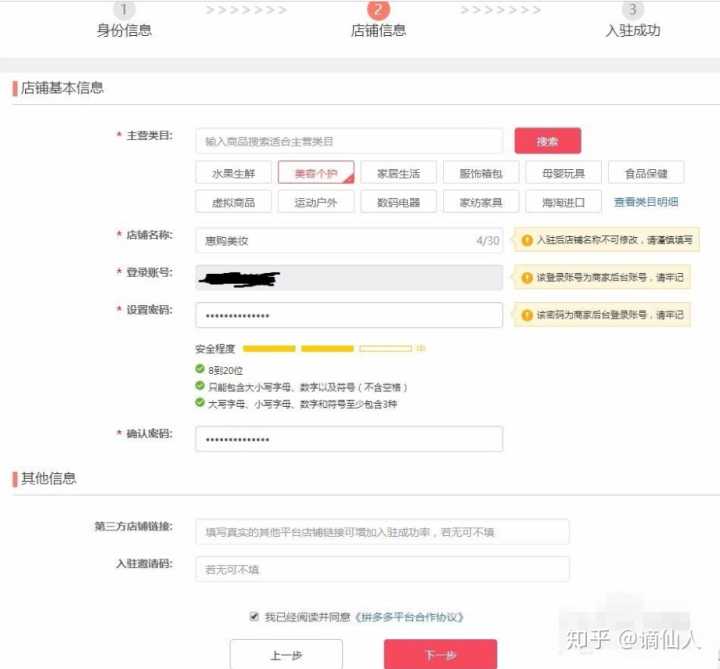The height and width of the screenshot is (669, 720).
Task: Click the red 搜索 button
Action: click(548, 141)
